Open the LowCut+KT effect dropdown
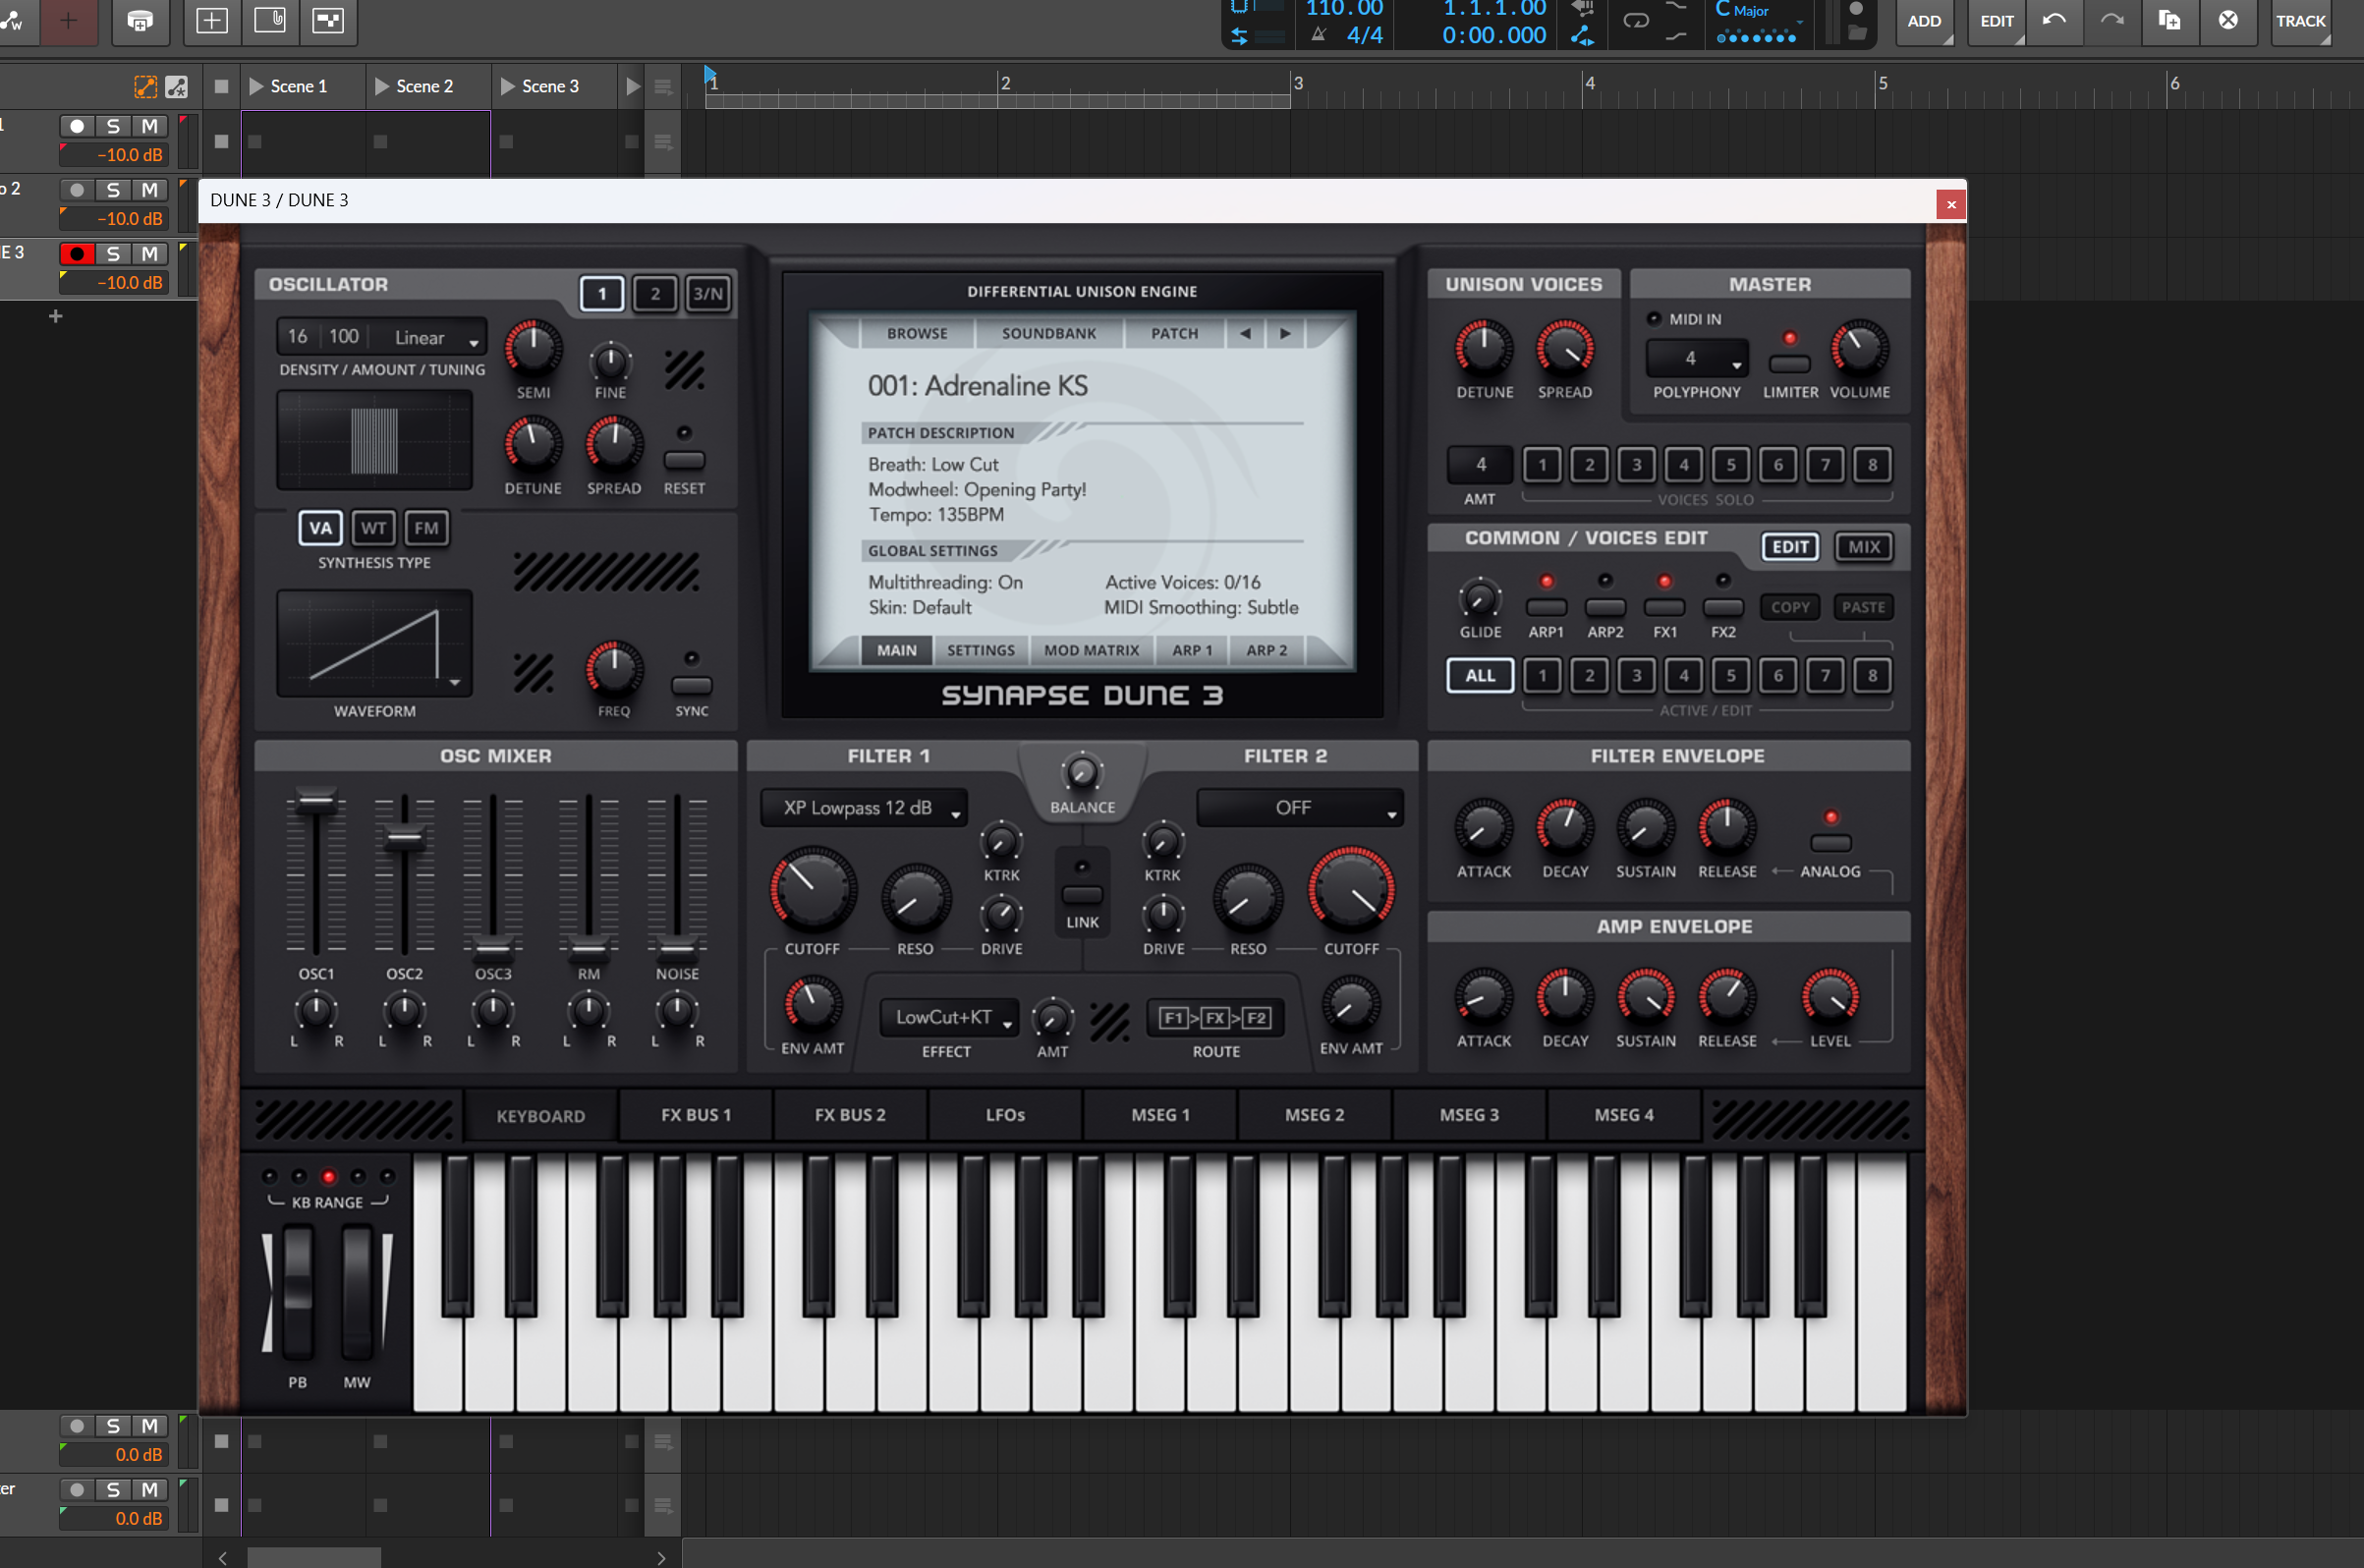 (950, 1018)
